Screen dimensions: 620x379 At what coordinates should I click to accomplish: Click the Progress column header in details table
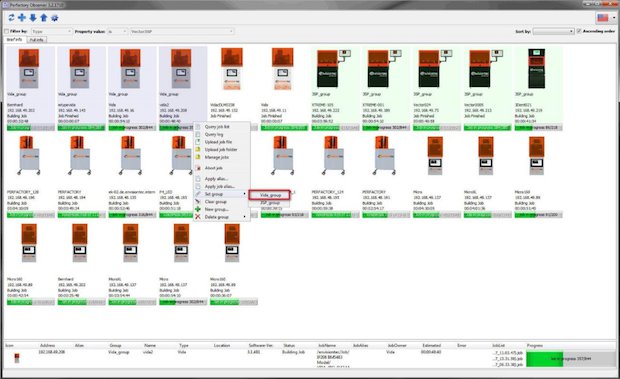(x=535, y=345)
